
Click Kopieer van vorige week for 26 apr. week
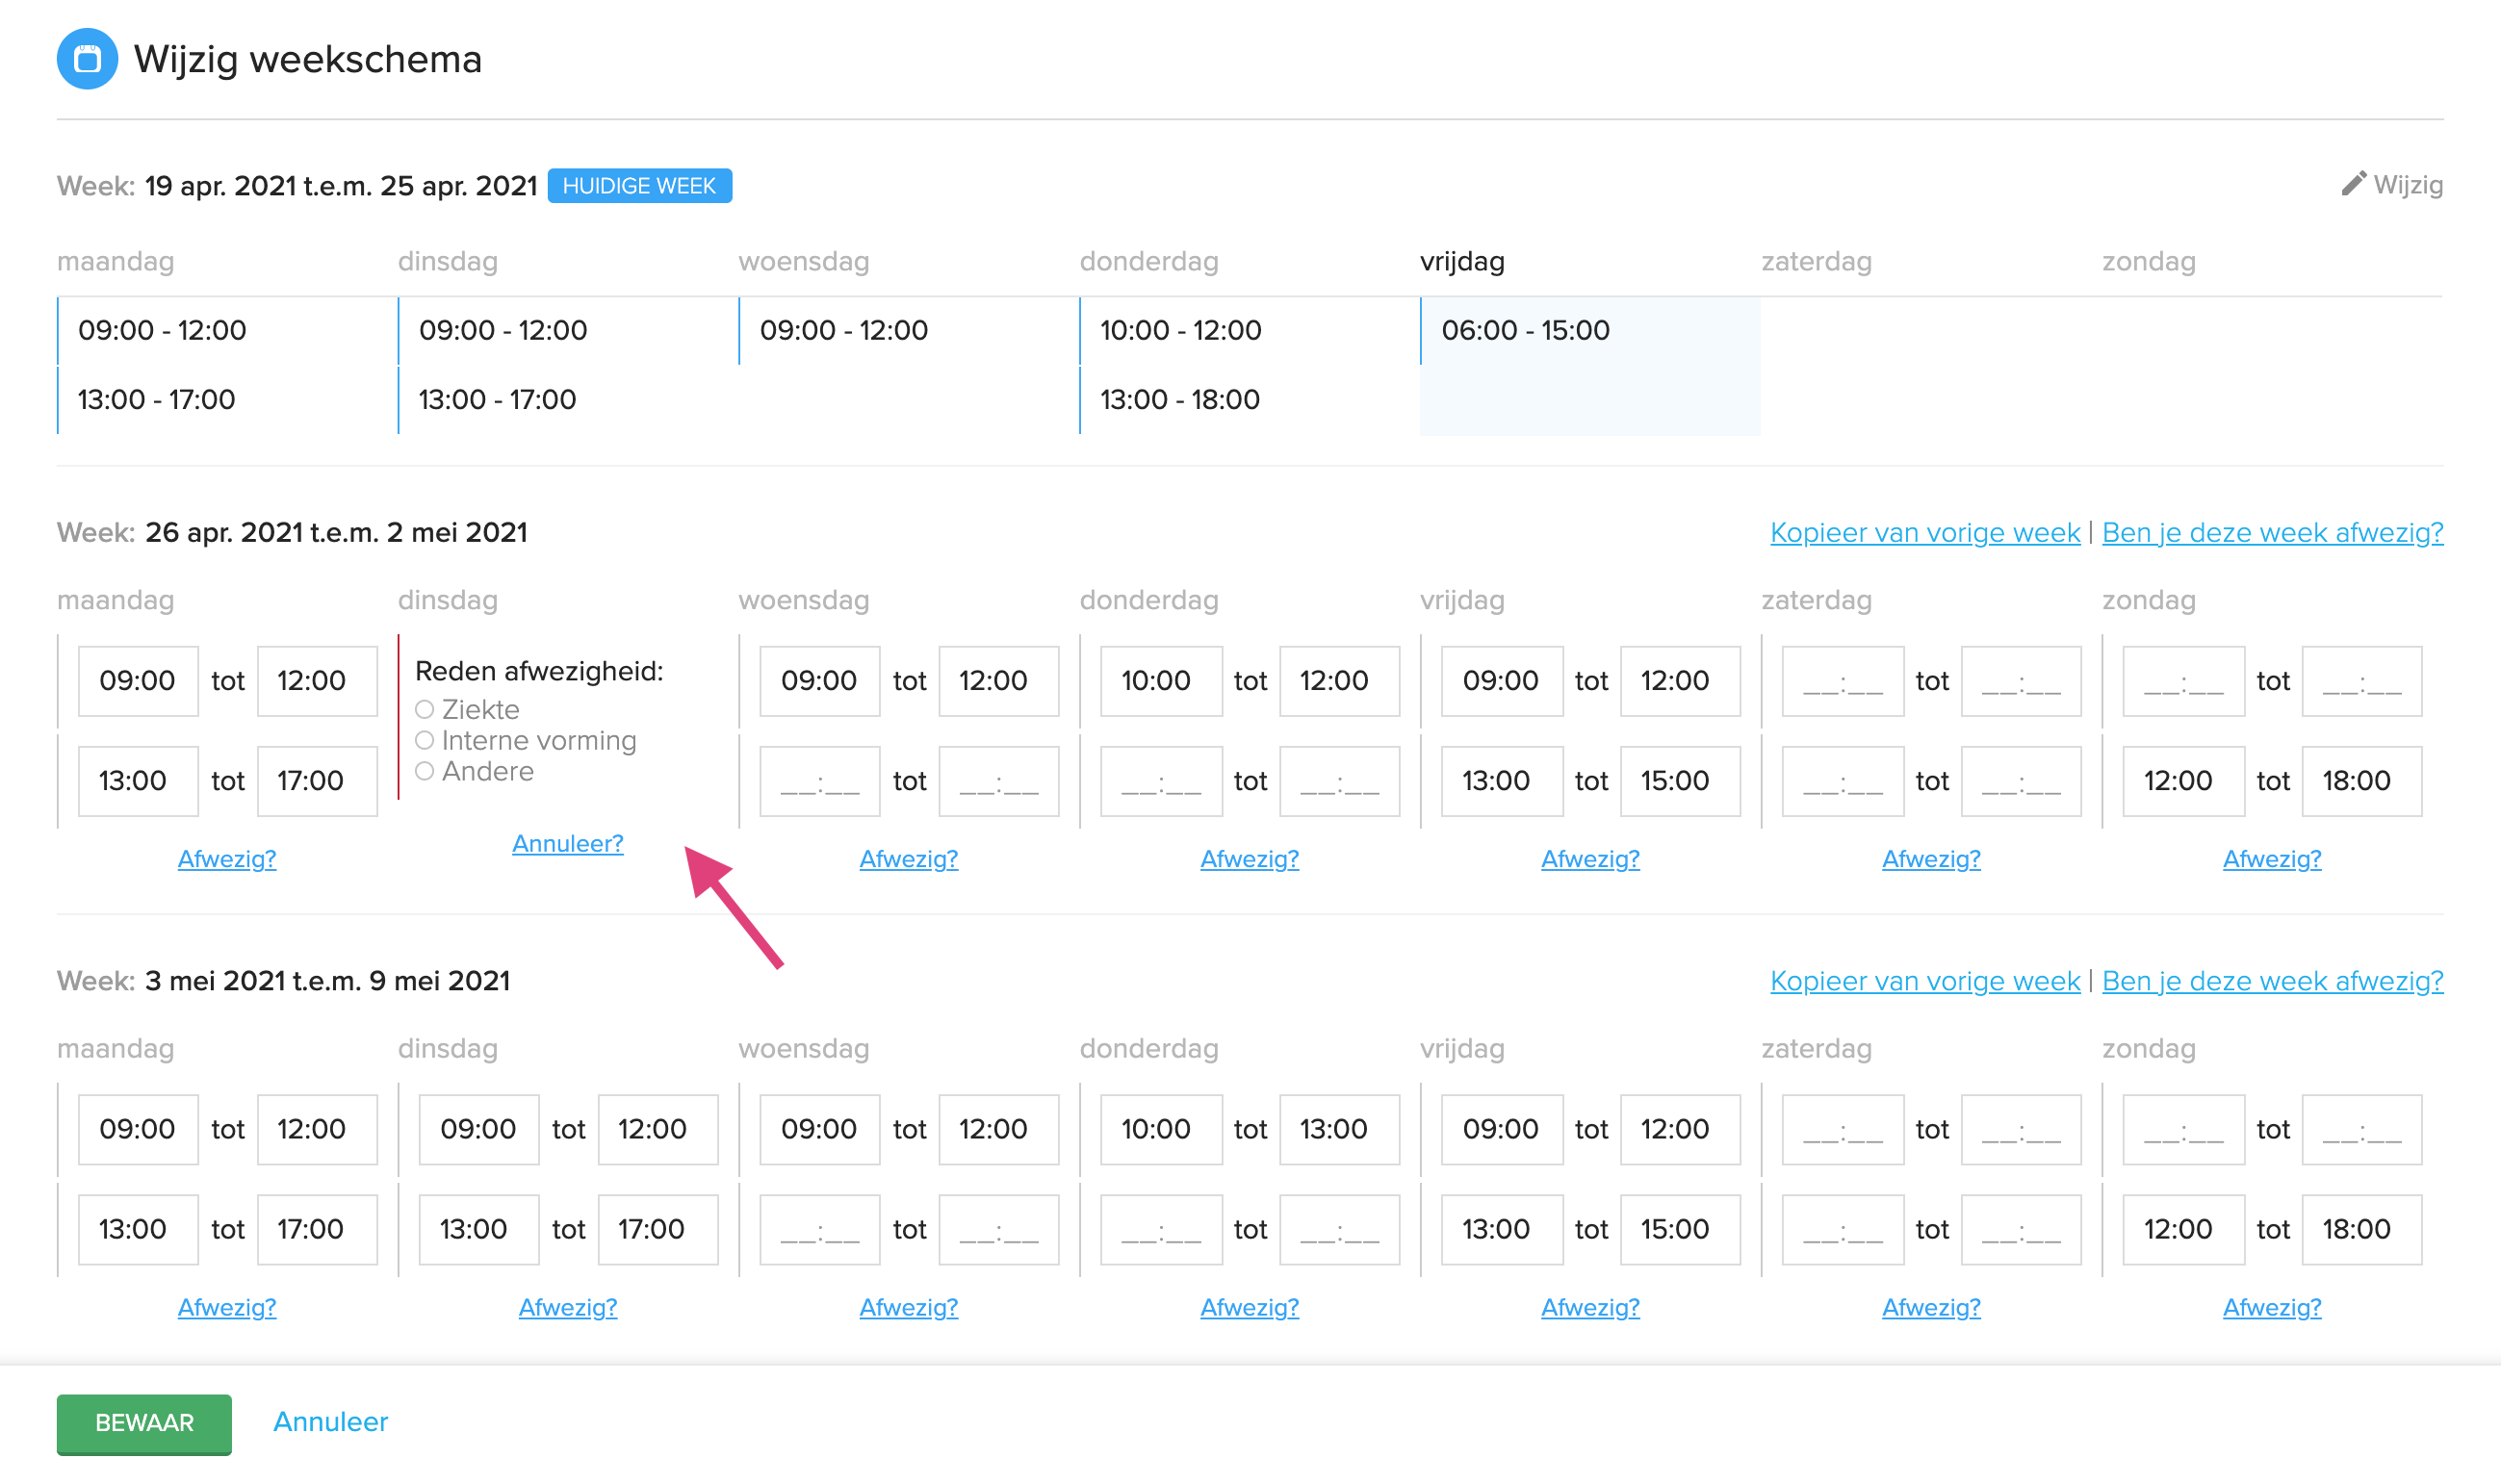(x=1924, y=532)
